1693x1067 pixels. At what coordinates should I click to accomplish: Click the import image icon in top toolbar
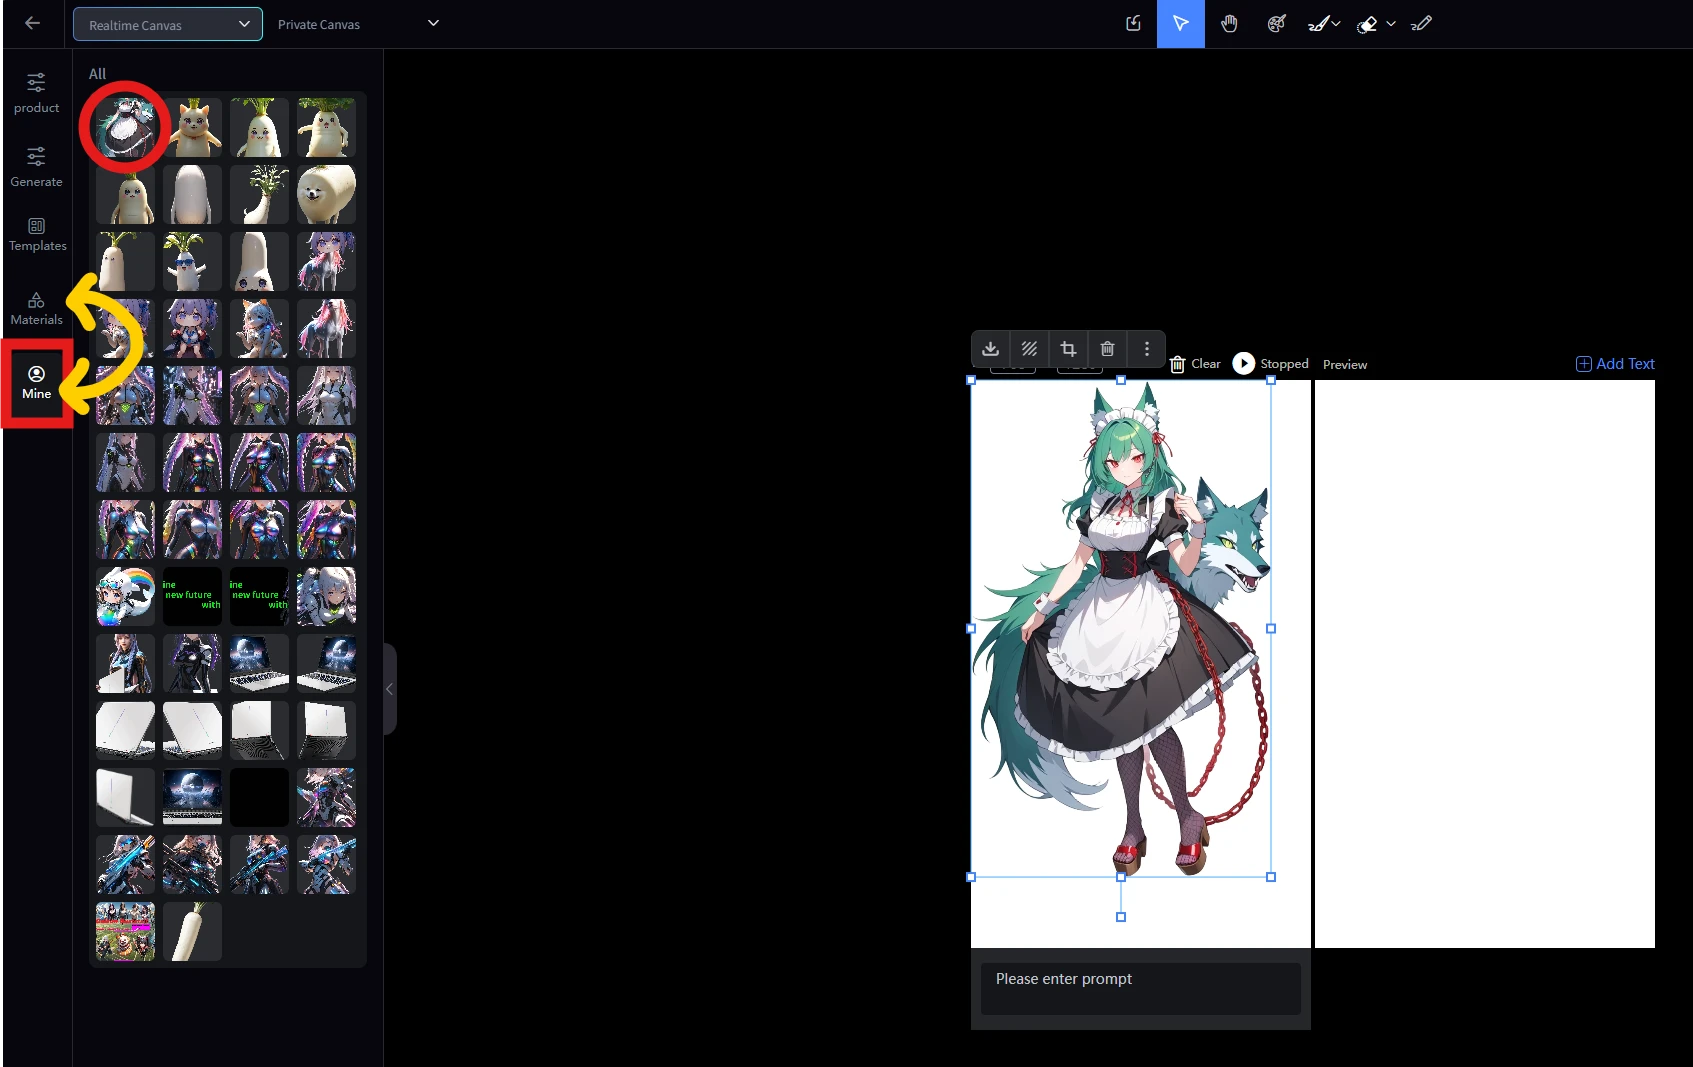coord(1133,24)
